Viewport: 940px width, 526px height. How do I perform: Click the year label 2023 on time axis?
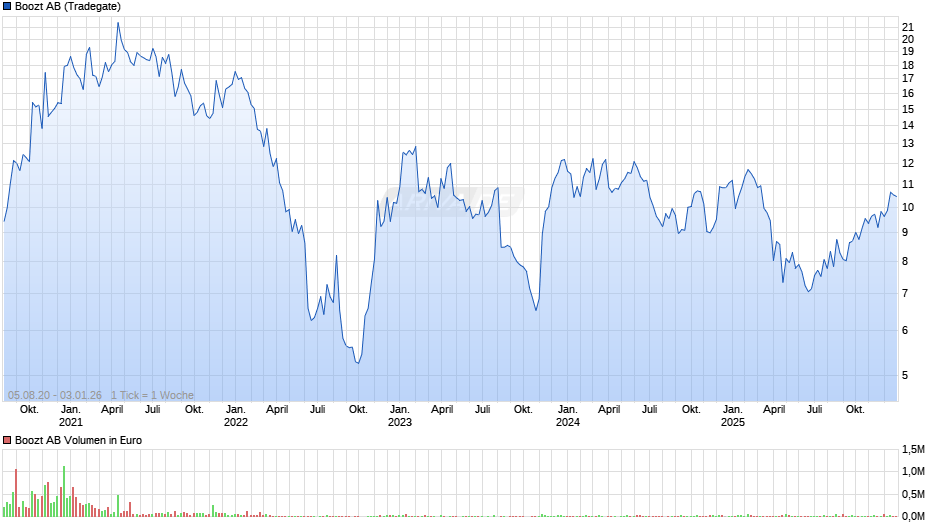point(400,422)
